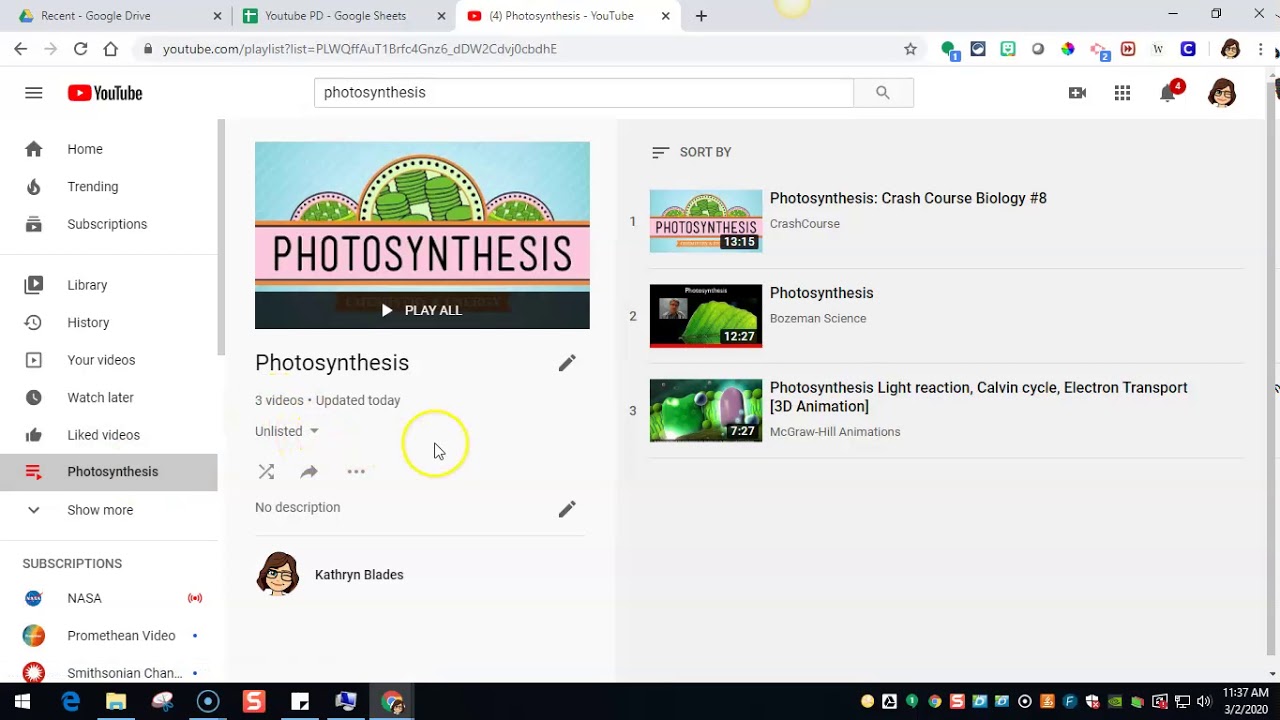Go to Home in the sidebar

[x=109, y=149]
